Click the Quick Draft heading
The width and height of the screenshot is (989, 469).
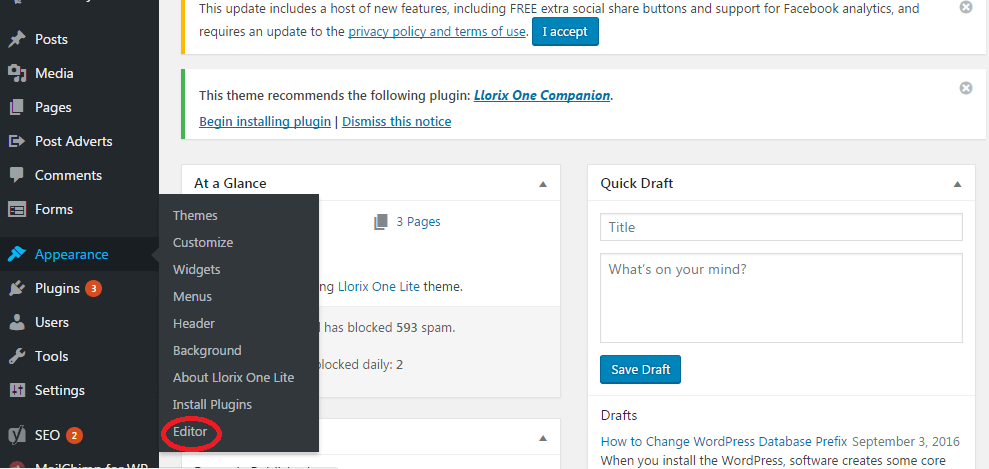[637, 183]
